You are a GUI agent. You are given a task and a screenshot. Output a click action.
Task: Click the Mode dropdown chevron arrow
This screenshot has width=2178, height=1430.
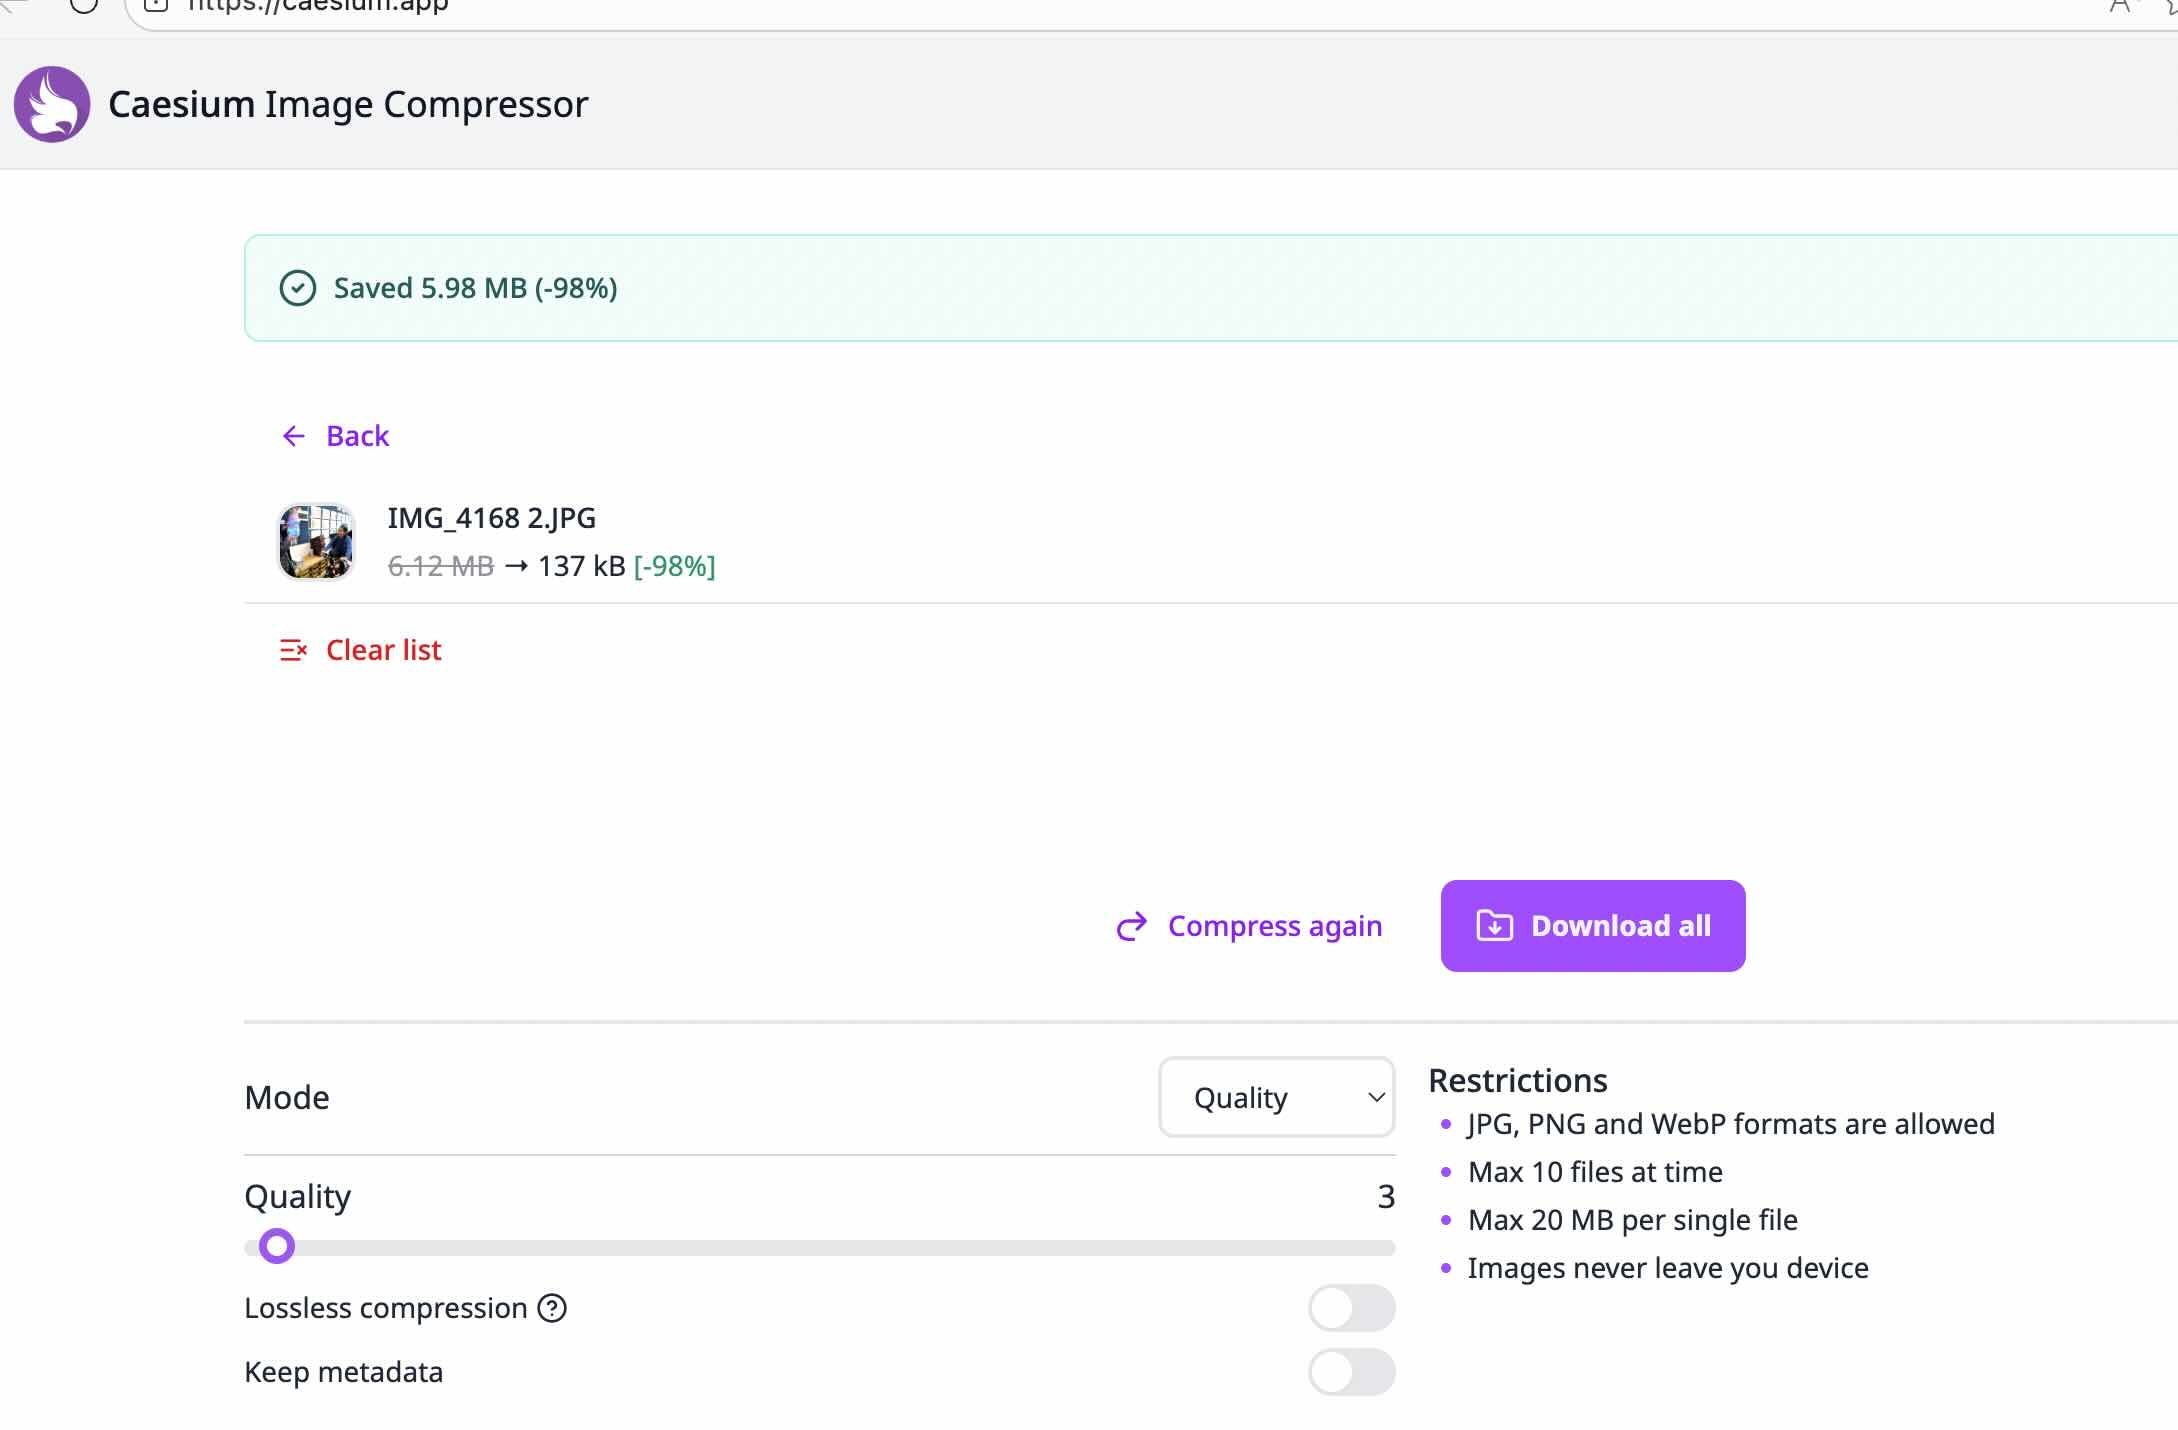pyautogui.click(x=1376, y=1098)
